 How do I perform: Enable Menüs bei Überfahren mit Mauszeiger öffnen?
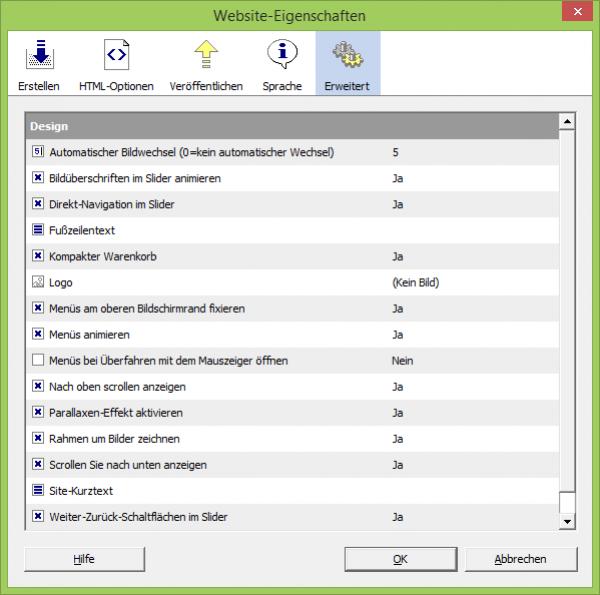(x=38, y=361)
